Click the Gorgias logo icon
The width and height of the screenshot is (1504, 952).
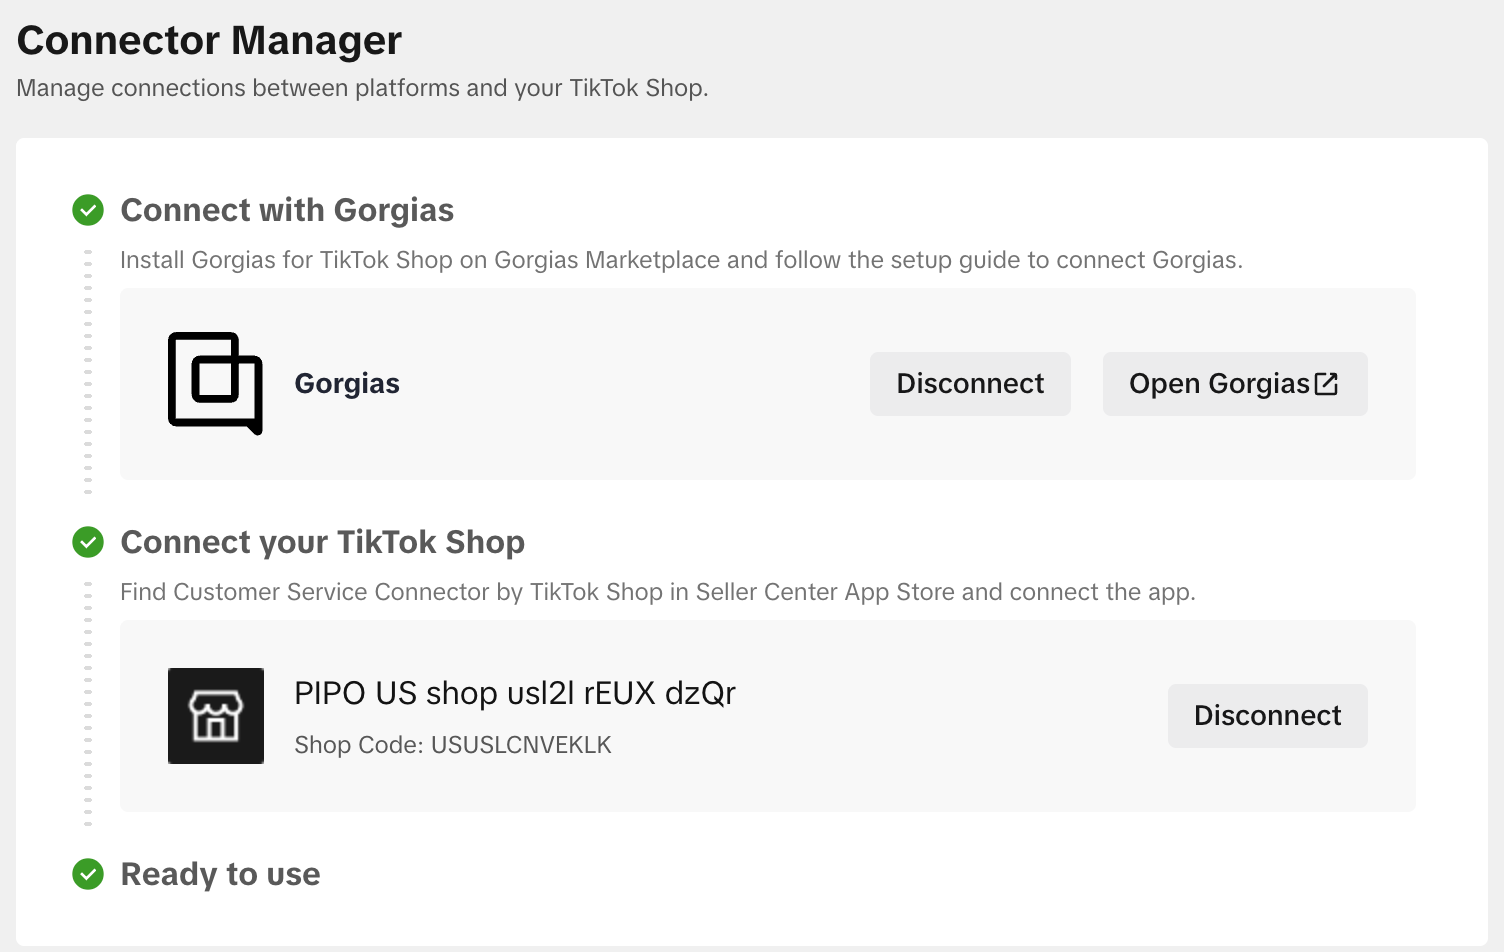tap(215, 383)
